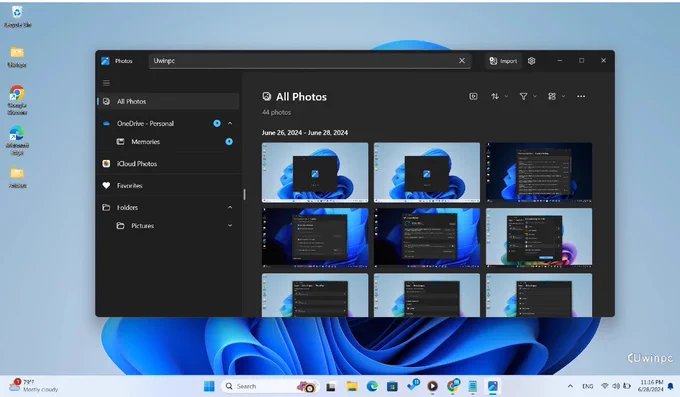Click the sidebar pane divider handle

(x=244, y=194)
